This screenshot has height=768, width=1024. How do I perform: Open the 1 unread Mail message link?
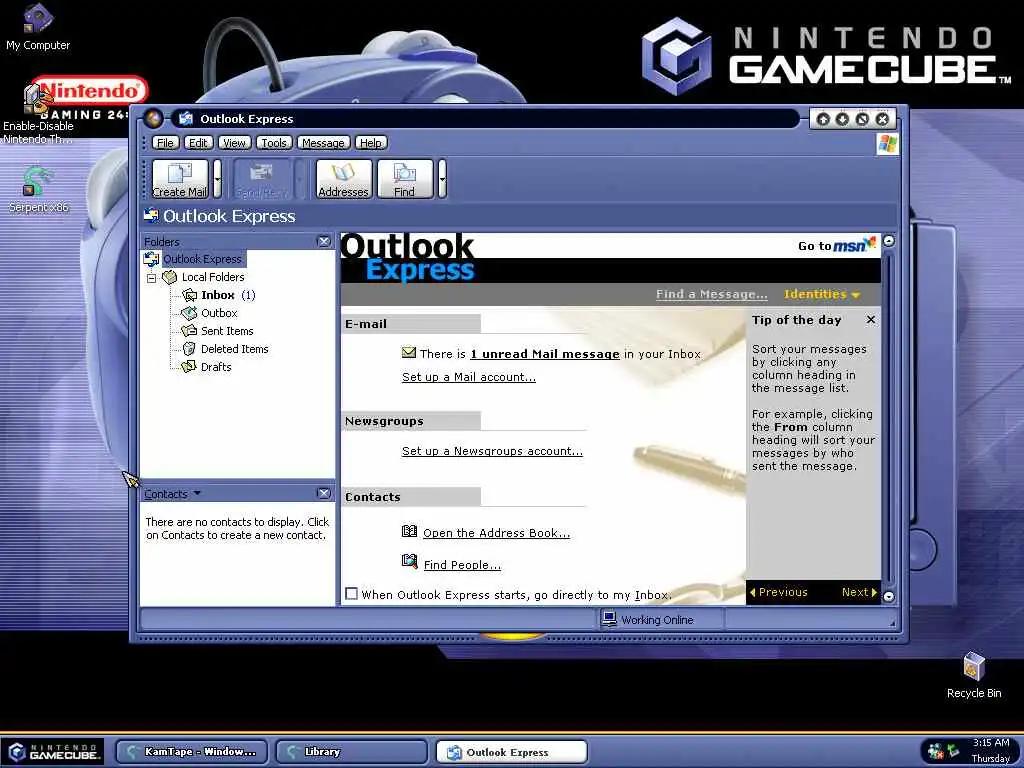point(545,354)
